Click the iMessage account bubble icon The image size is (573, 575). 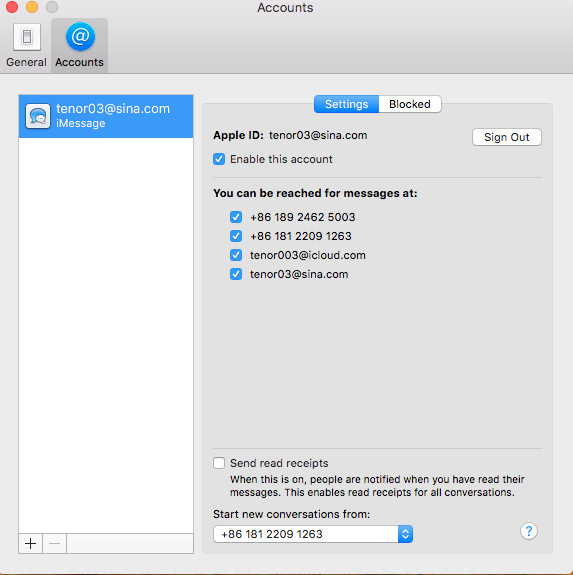click(37, 116)
